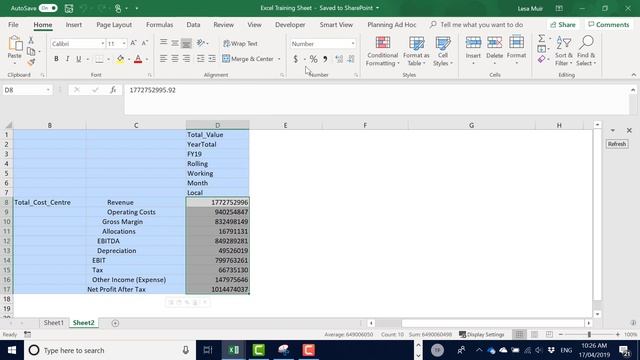Toggle Underline formatting
The image size is (640, 360).
pyautogui.click(x=78, y=59)
